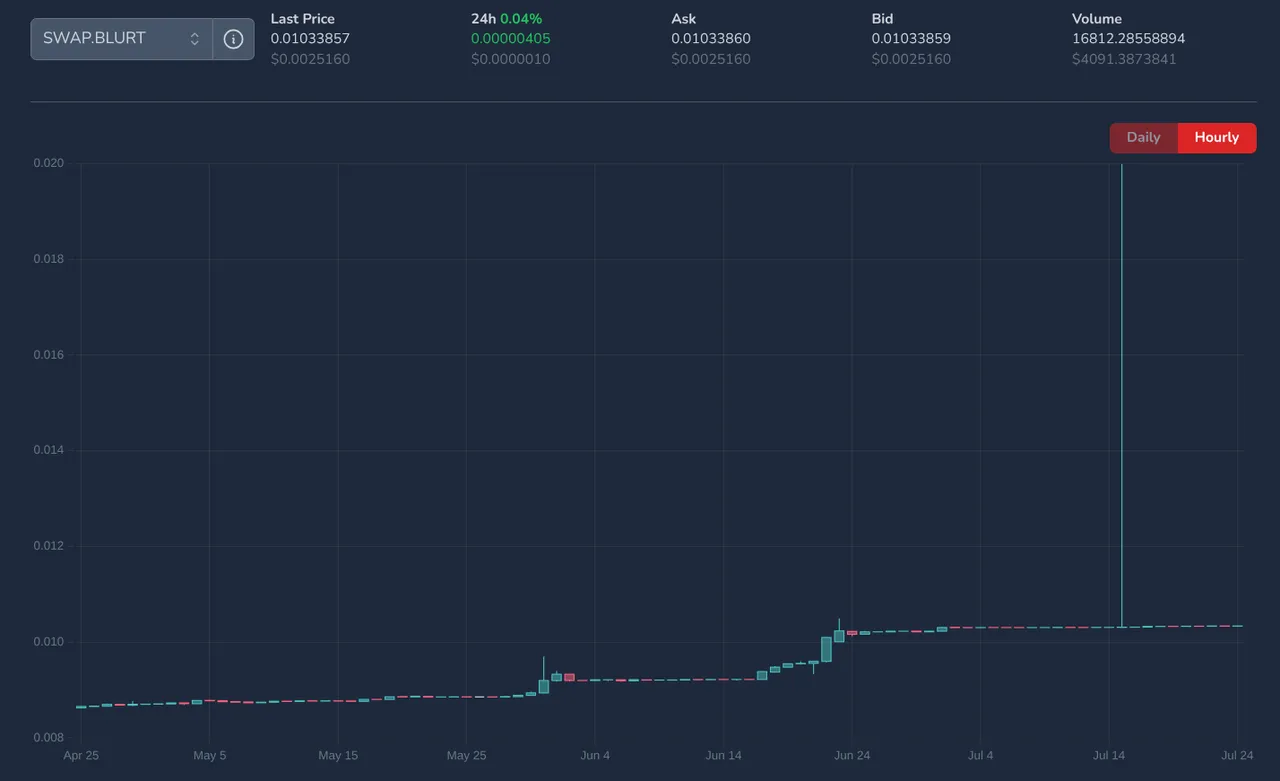
Task: Switch the chart to Hourly view
Action: pos(1217,138)
